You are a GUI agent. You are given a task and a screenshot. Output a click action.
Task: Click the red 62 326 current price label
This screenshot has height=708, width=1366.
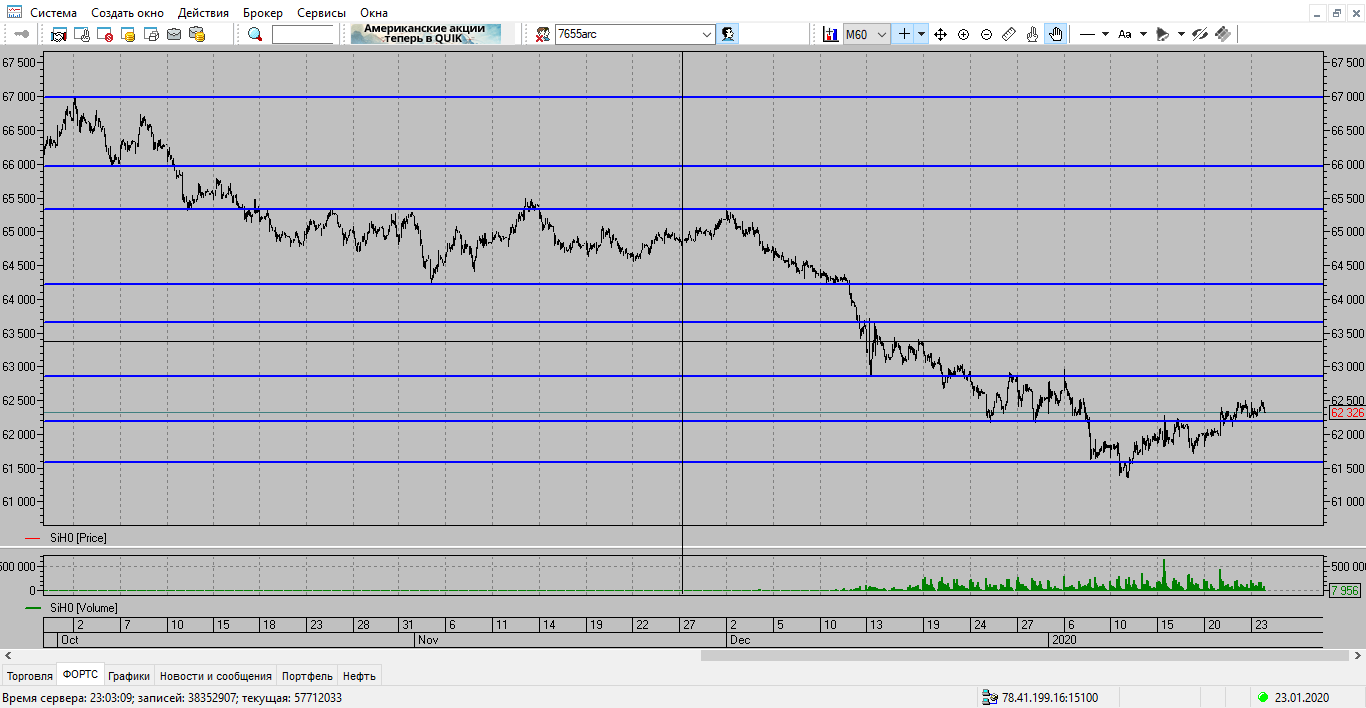click(1346, 413)
